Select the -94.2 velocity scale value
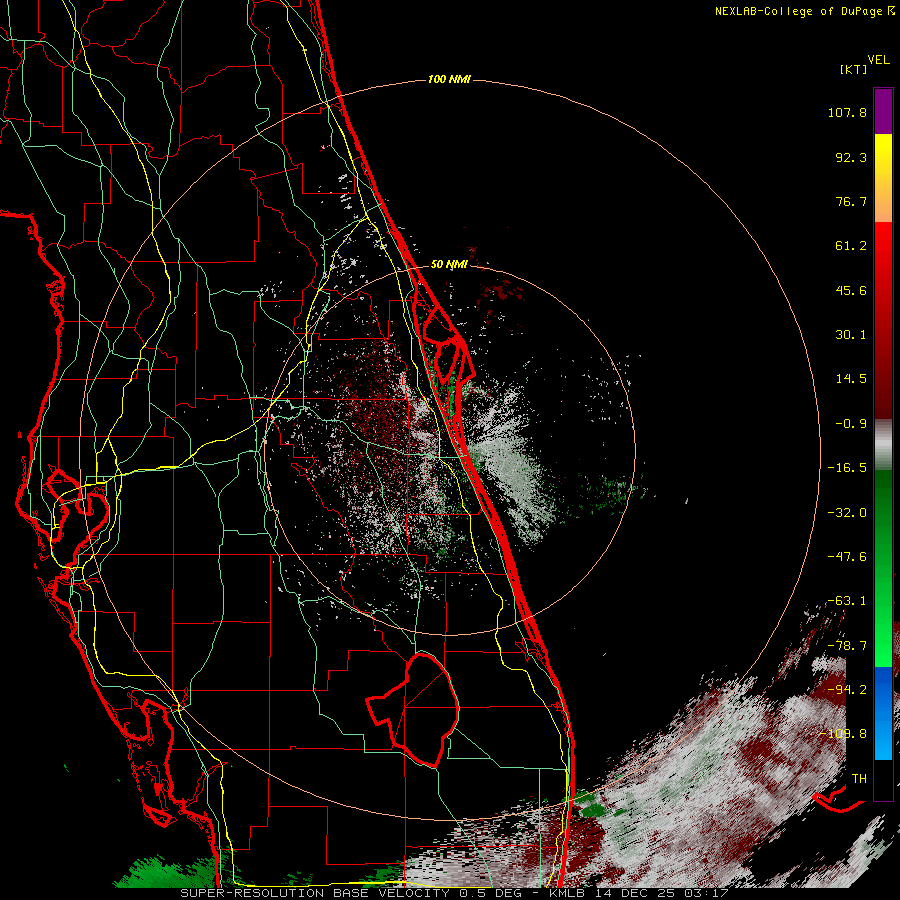This screenshot has height=900, width=900. coord(847,689)
